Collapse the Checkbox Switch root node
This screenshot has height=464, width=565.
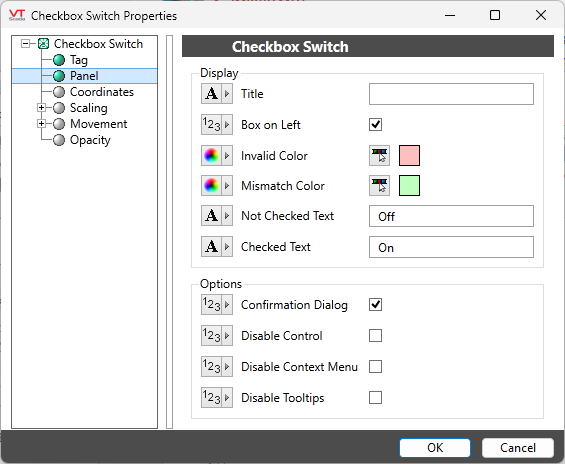pyautogui.click(x=26, y=44)
